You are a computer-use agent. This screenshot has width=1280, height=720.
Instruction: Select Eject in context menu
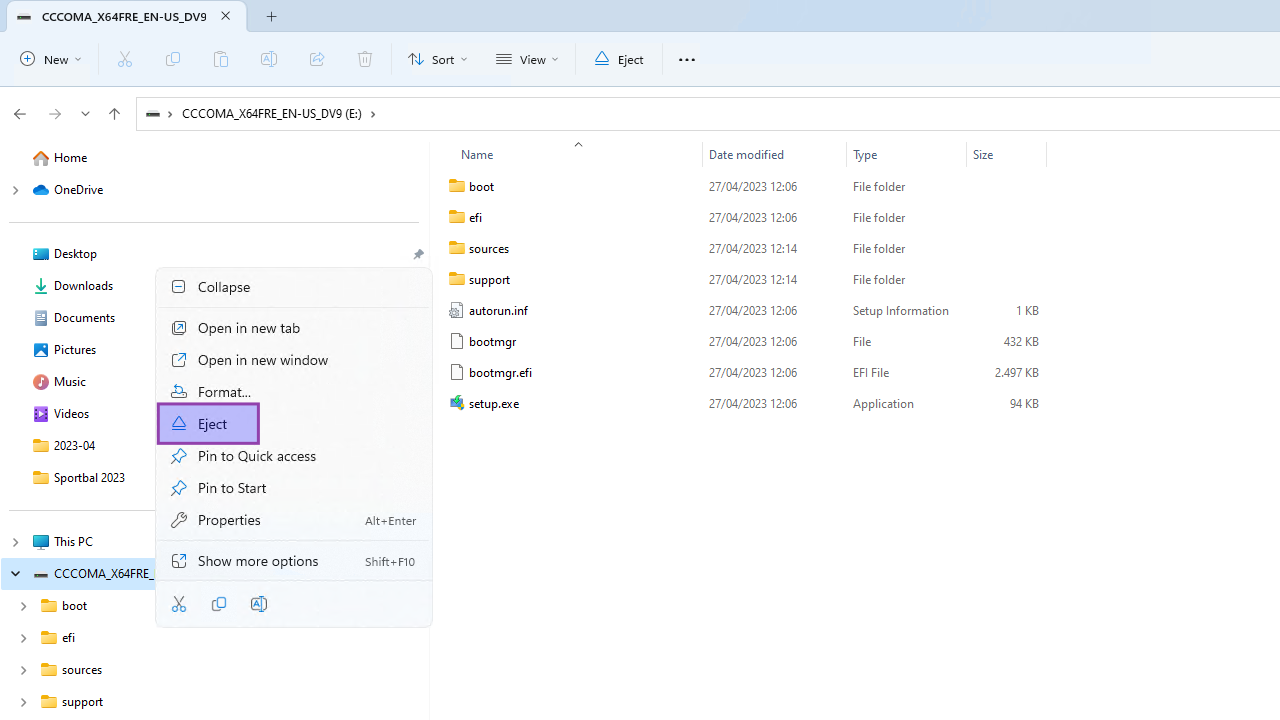click(x=208, y=424)
